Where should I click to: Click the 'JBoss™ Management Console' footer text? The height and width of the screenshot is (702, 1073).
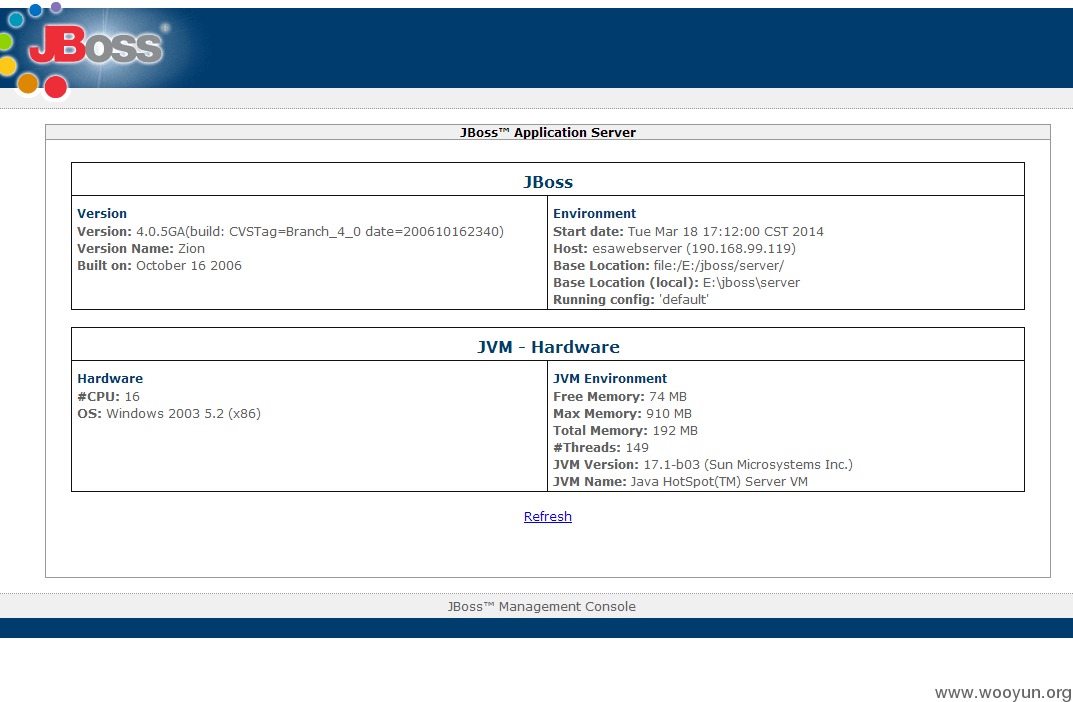(541, 606)
